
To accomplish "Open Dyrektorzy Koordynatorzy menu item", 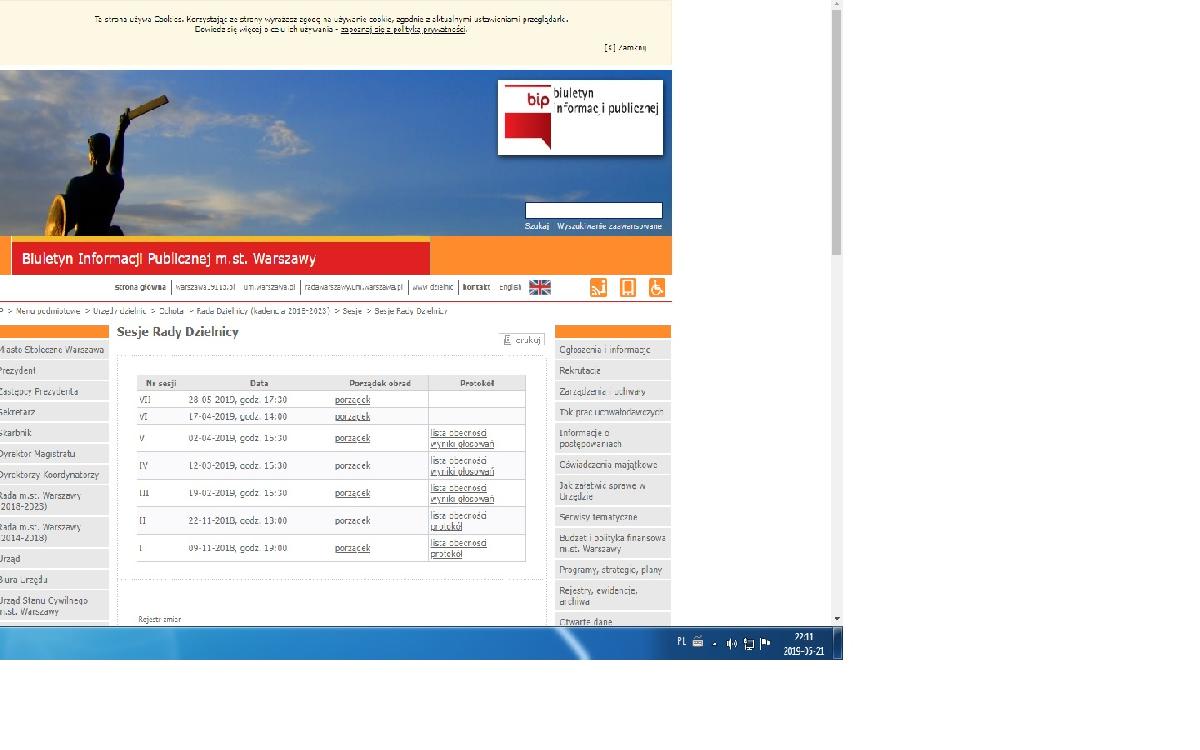I will 54,475.
